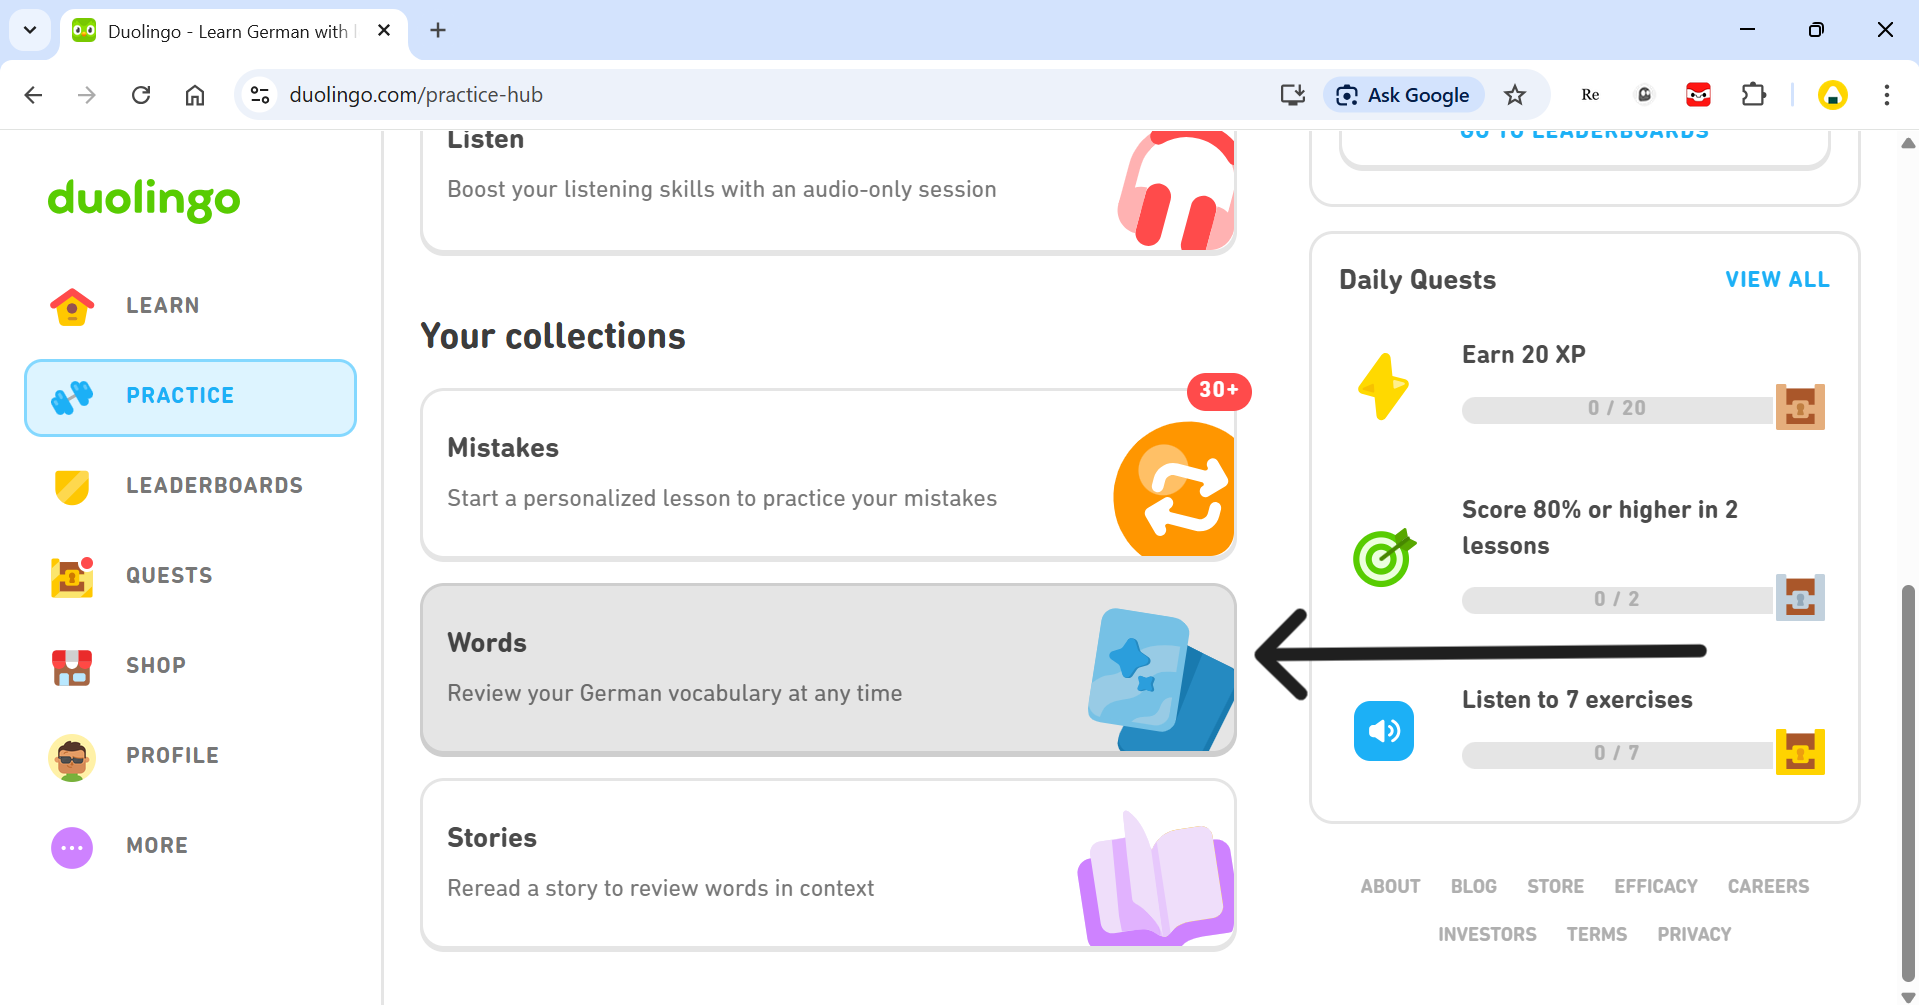Open the Profile avatar icon
Screen dimensions: 1919x1005
(72, 757)
